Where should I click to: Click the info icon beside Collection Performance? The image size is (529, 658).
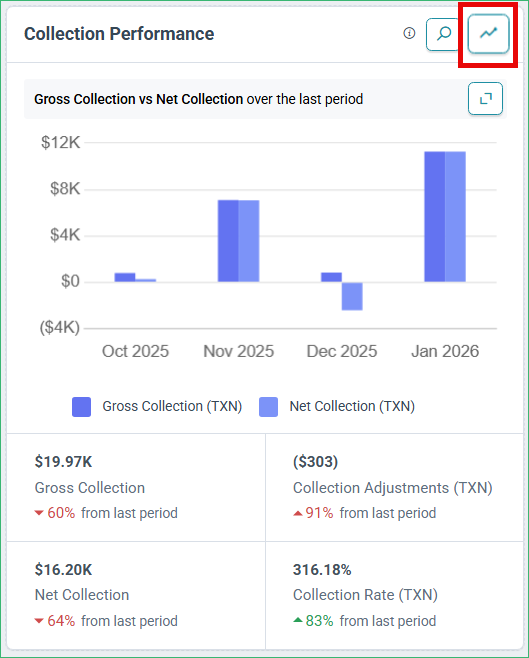click(409, 33)
